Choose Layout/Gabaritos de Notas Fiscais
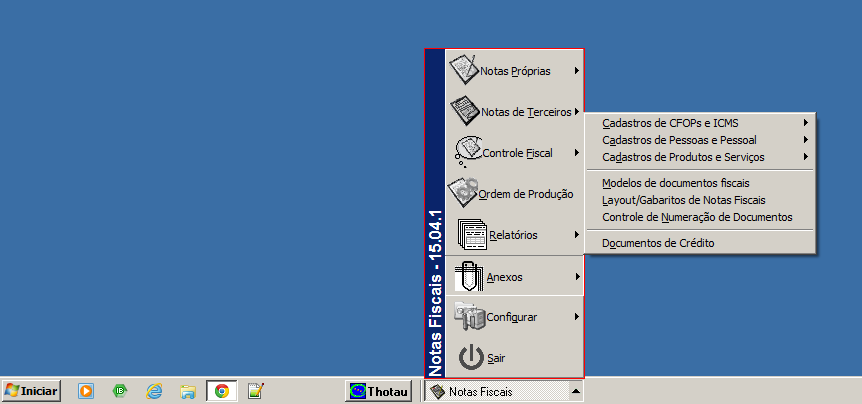Image resolution: width=862 pixels, height=404 pixels. (683, 200)
